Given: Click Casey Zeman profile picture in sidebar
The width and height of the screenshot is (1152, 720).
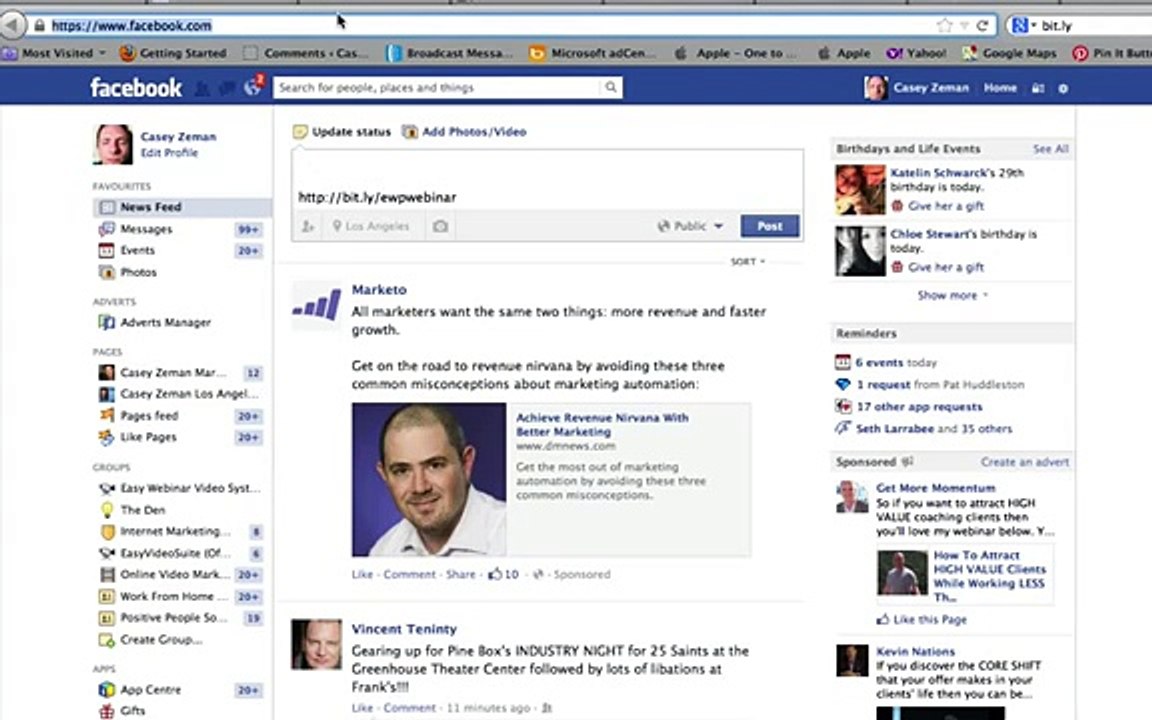Looking at the screenshot, I should (x=113, y=144).
